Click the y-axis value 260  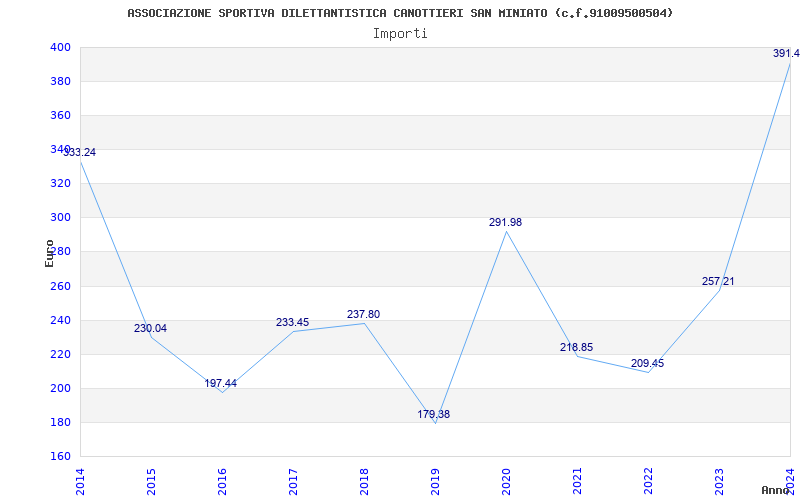(60, 286)
